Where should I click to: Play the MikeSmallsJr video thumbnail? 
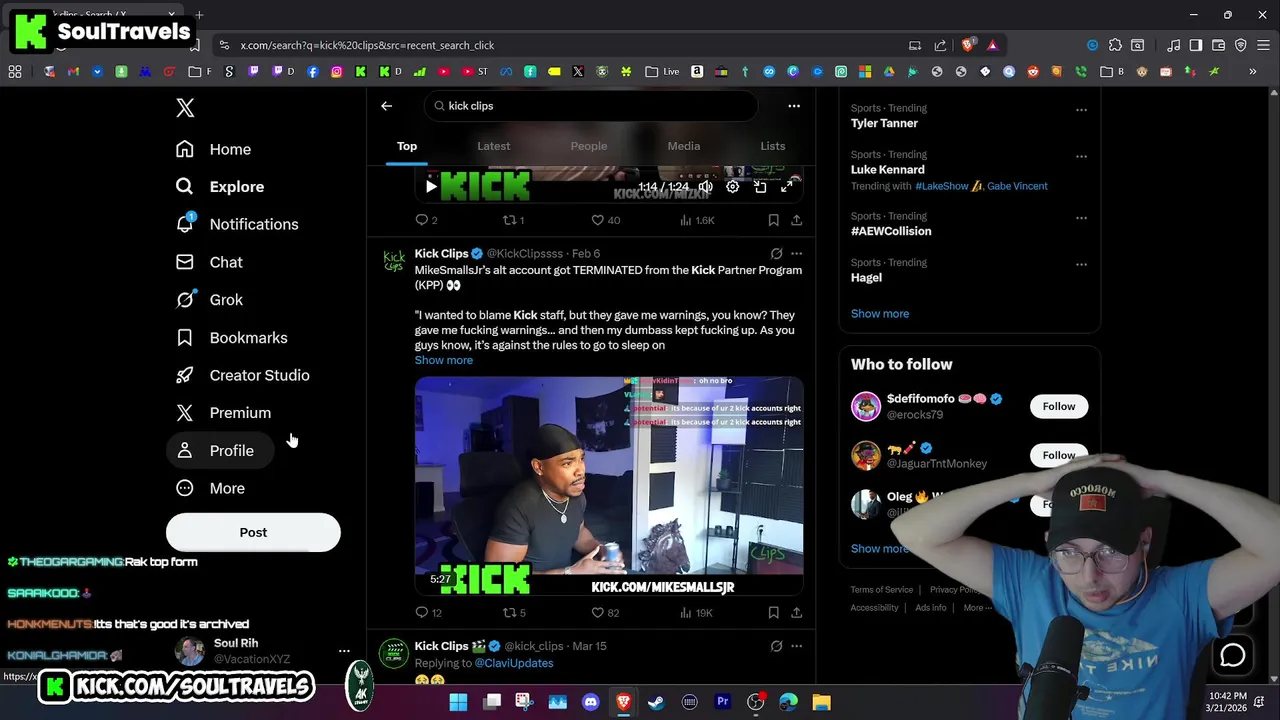click(x=609, y=487)
